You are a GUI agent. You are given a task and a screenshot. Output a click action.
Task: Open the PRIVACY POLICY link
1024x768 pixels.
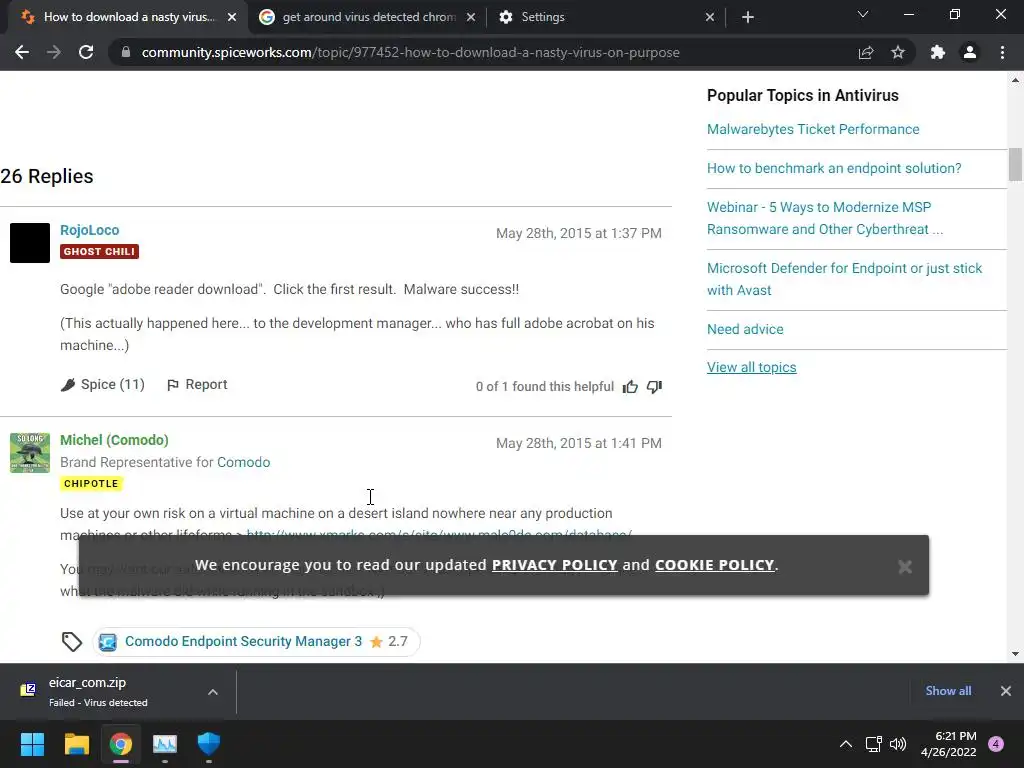click(x=554, y=565)
